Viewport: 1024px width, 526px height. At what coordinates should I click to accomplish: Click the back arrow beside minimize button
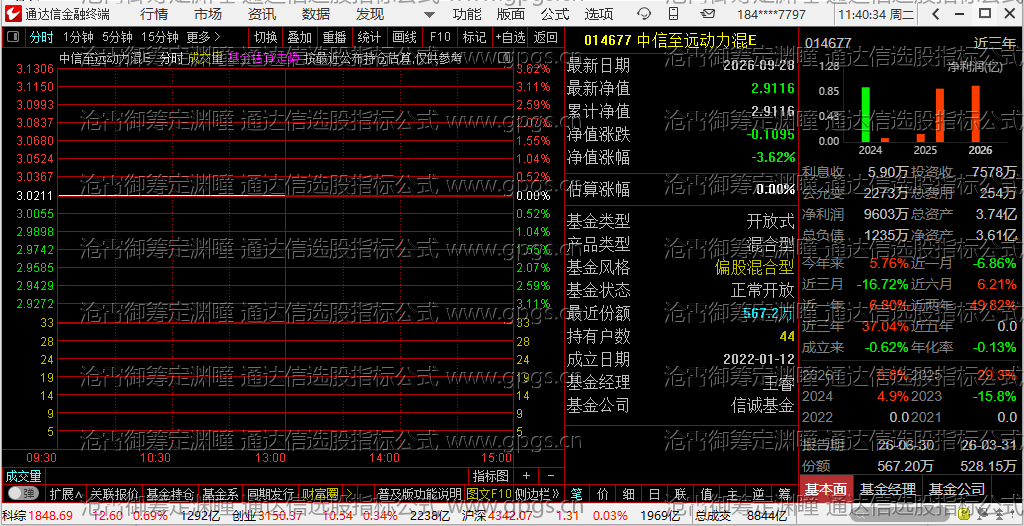tap(937, 14)
